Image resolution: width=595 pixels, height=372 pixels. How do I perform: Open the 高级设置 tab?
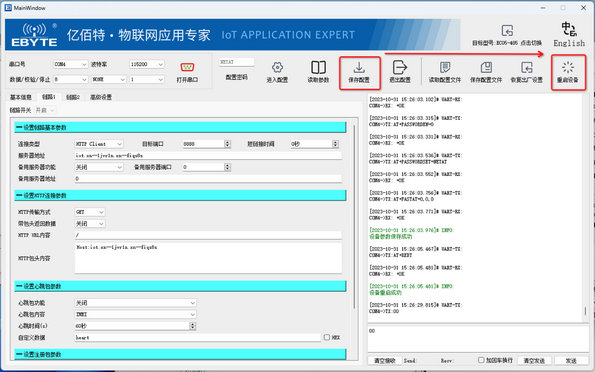click(x=101, y=97)
